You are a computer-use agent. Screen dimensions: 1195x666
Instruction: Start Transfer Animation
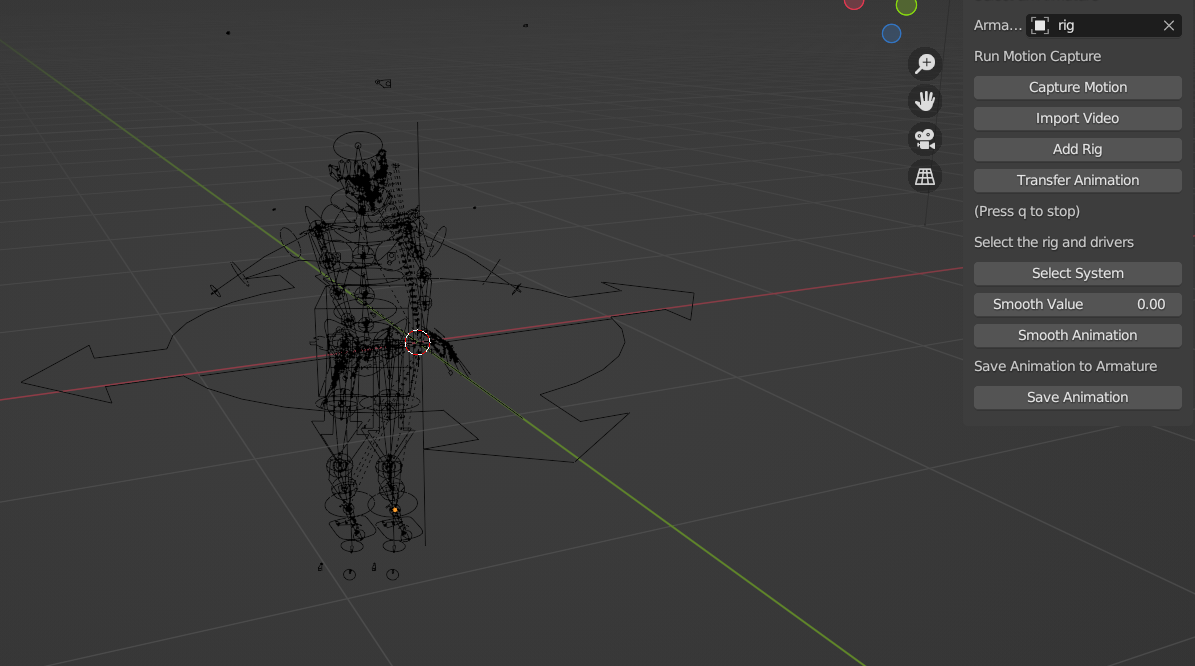point(1077,180)
